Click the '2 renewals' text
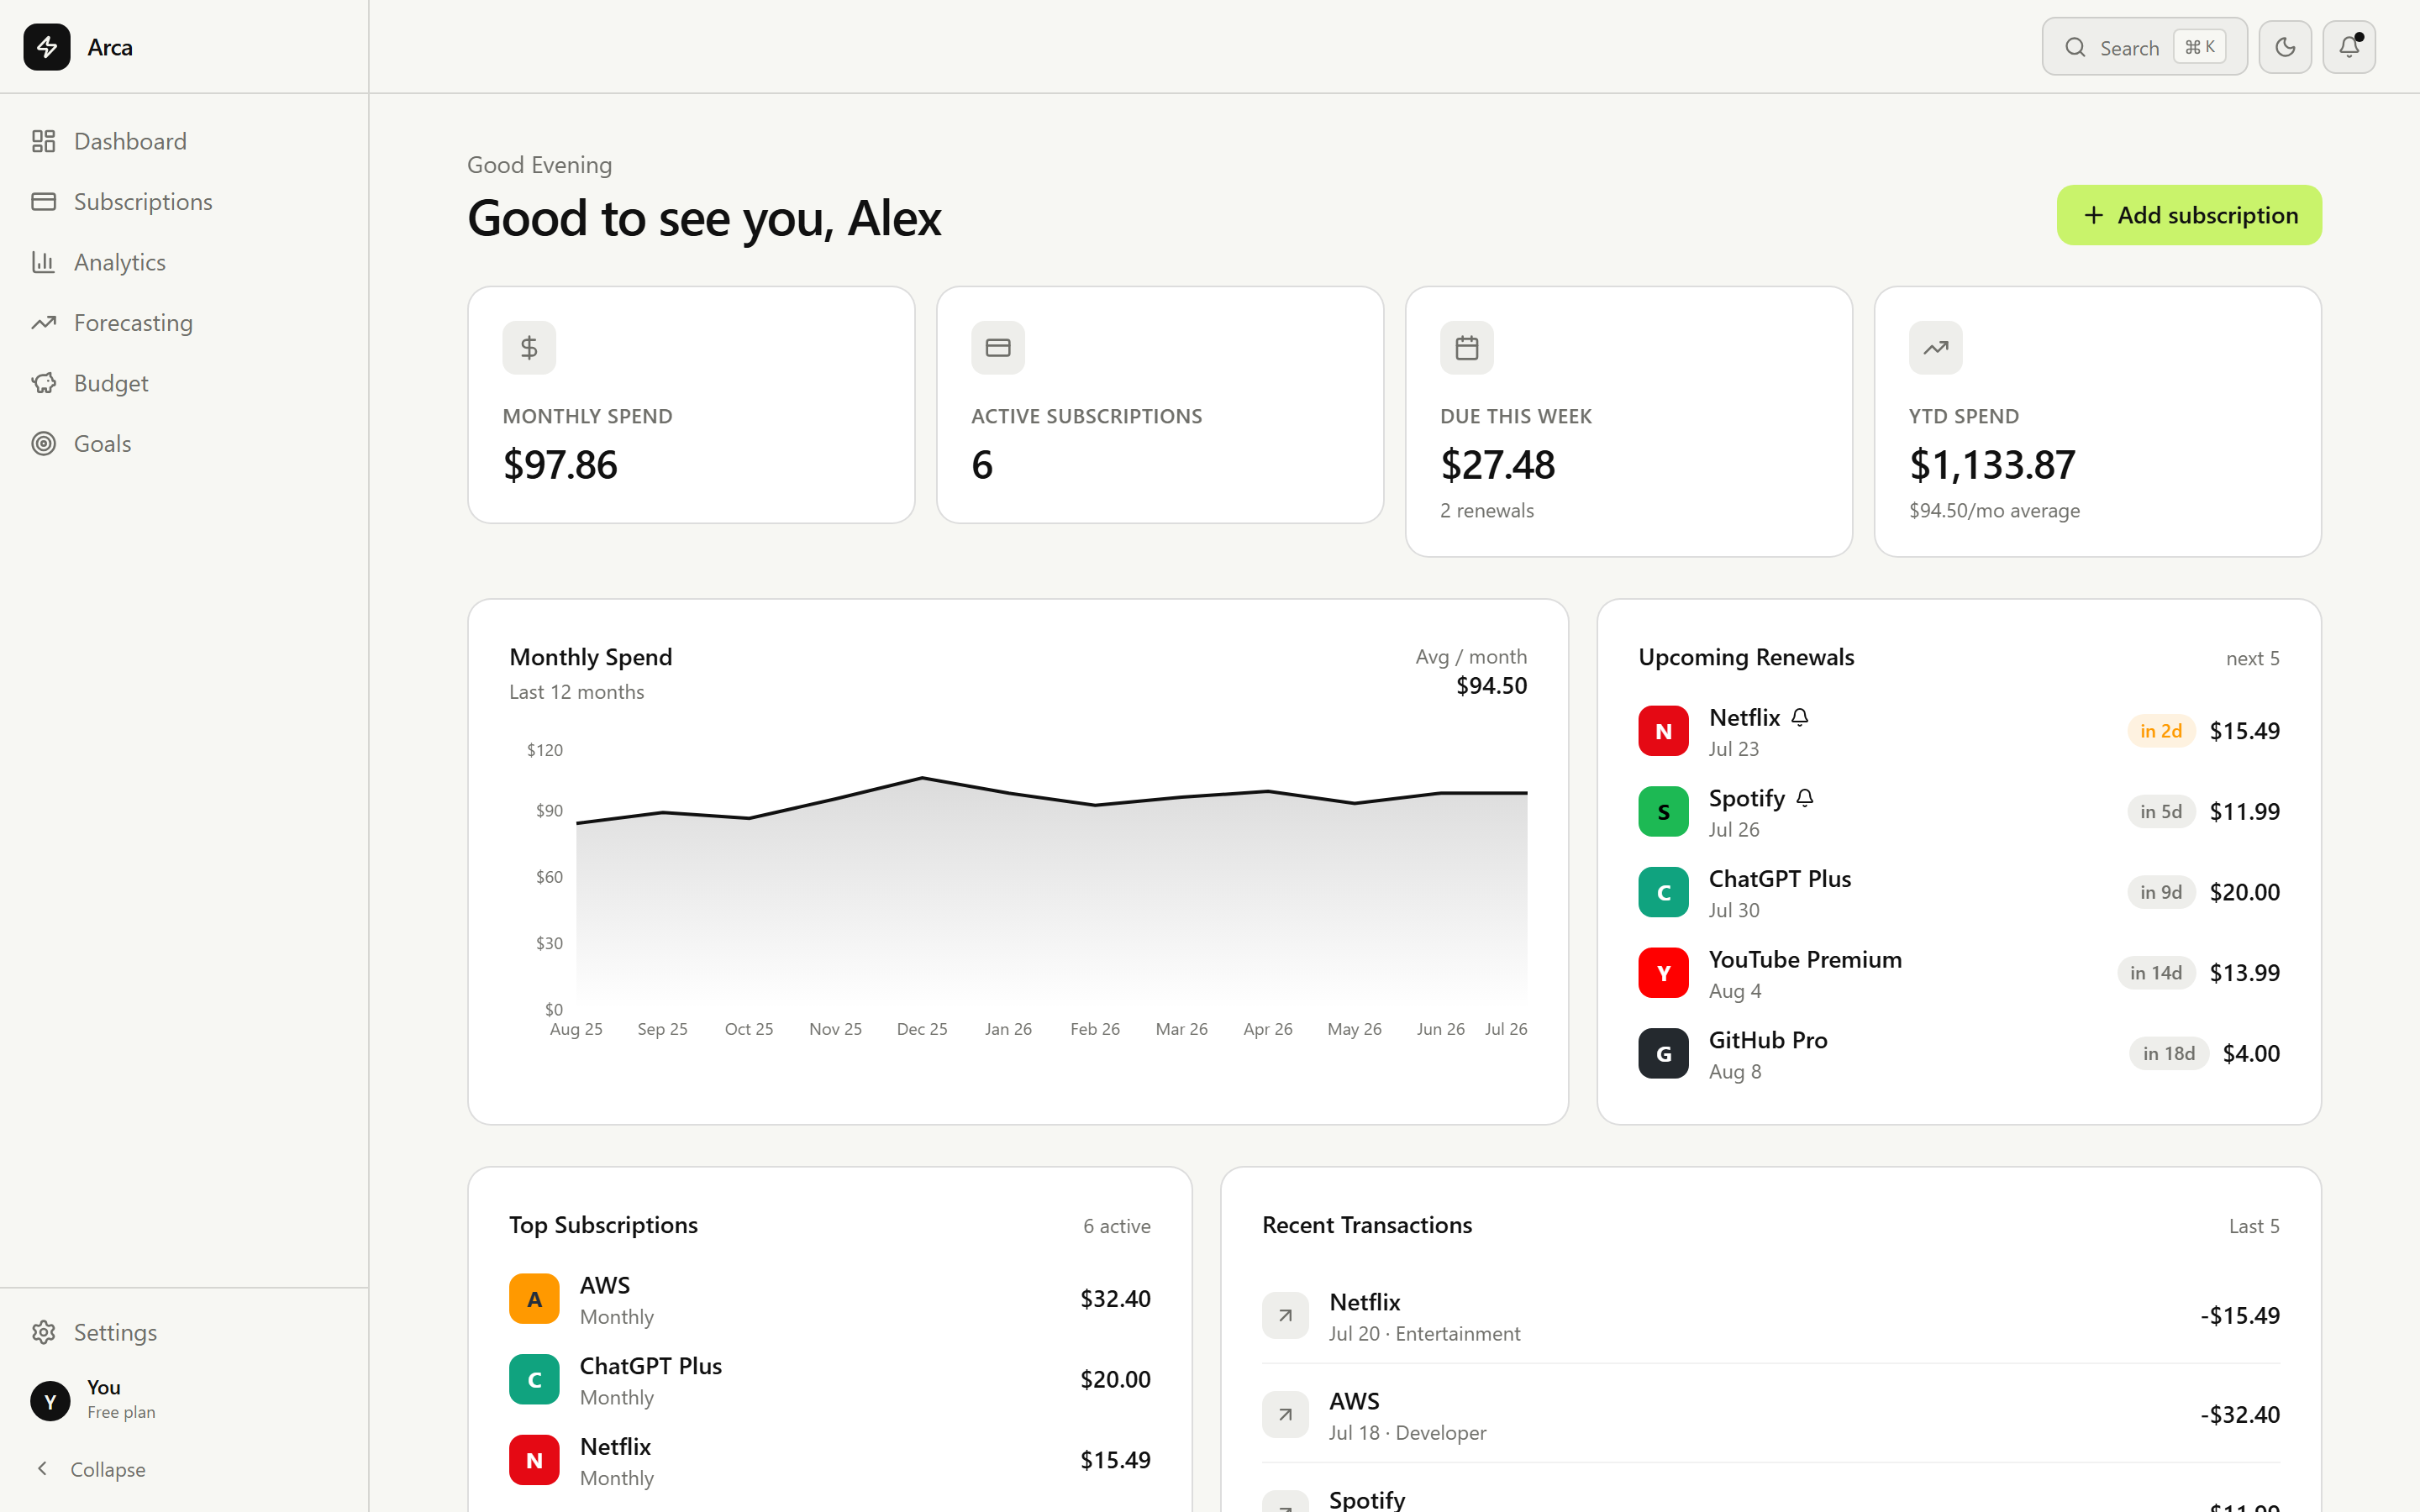The height and width of the screenshot is (1512, 2420). coord(1486,510)
